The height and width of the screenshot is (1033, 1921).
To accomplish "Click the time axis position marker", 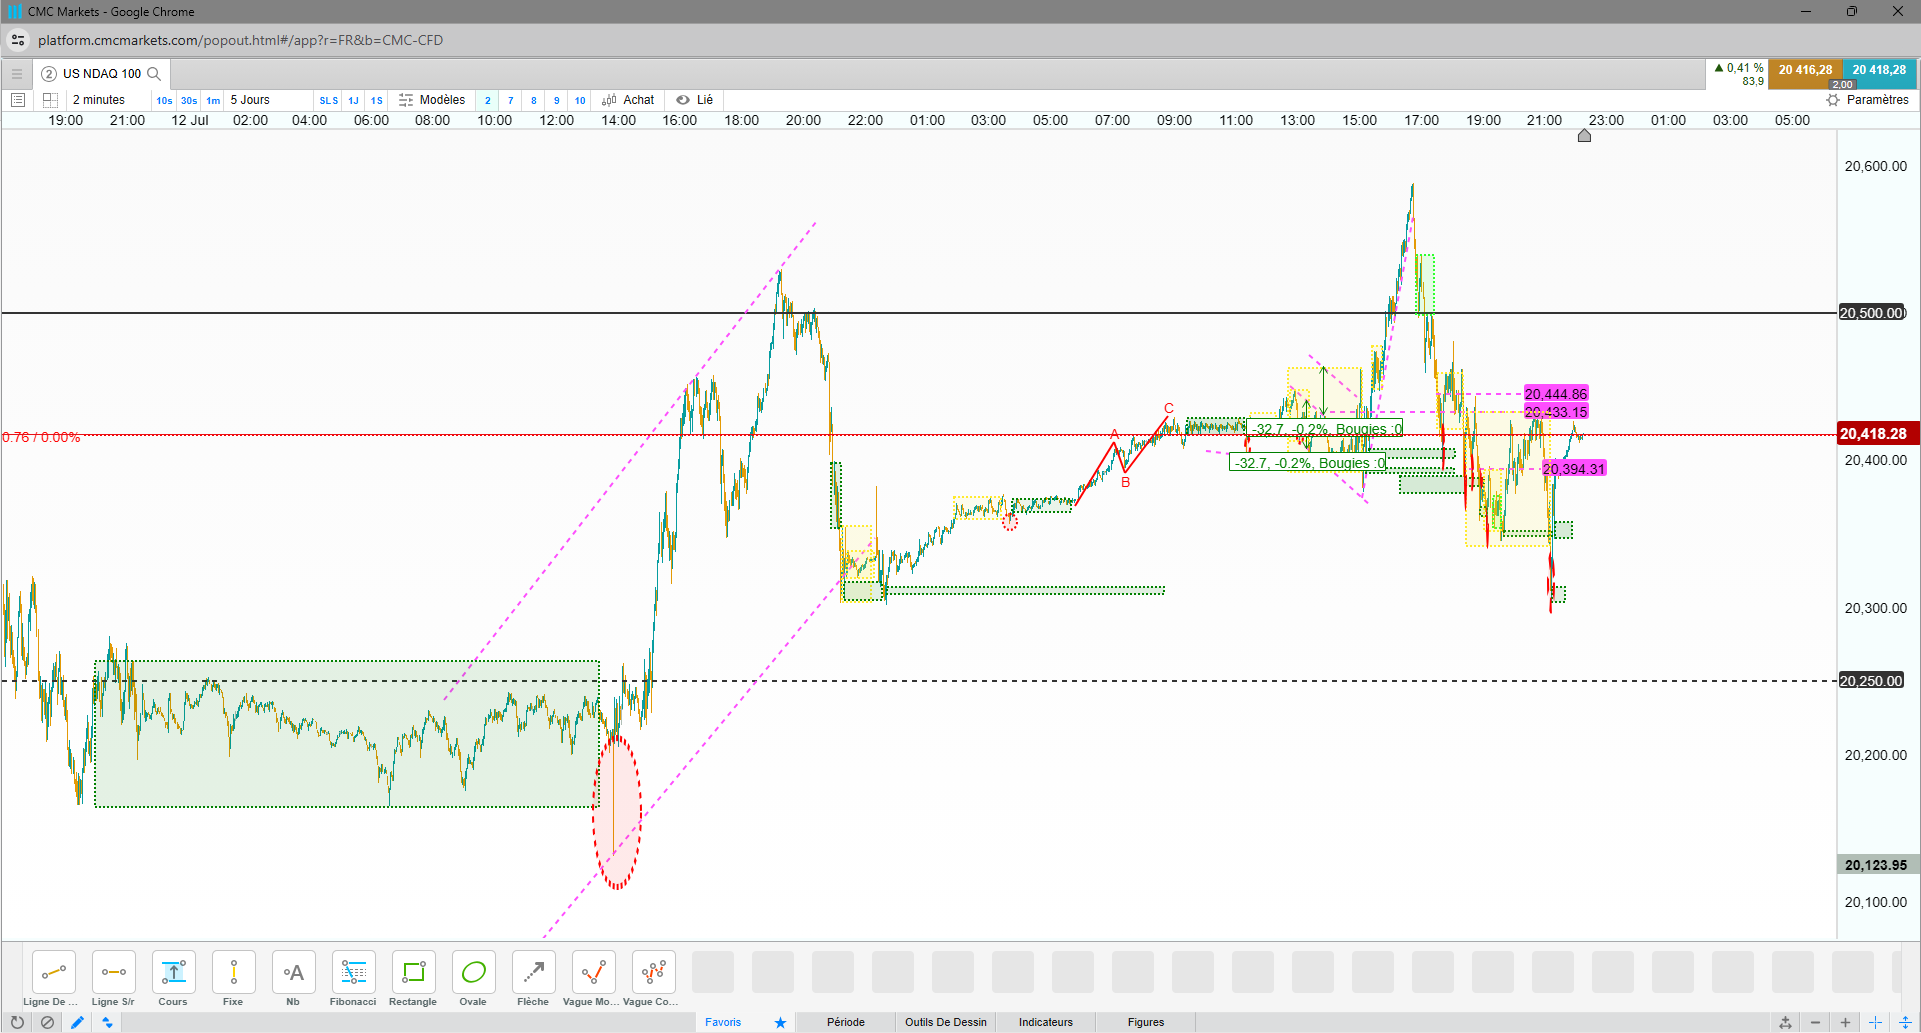I will (1584, 136).
